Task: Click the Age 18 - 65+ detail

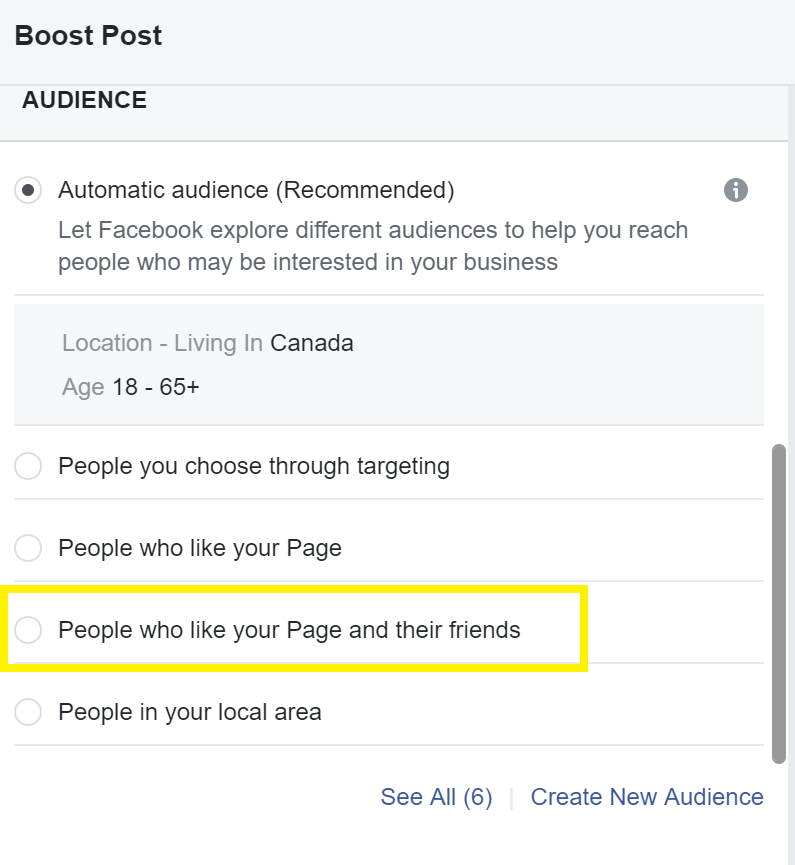Action: click(x=130, y=387)
